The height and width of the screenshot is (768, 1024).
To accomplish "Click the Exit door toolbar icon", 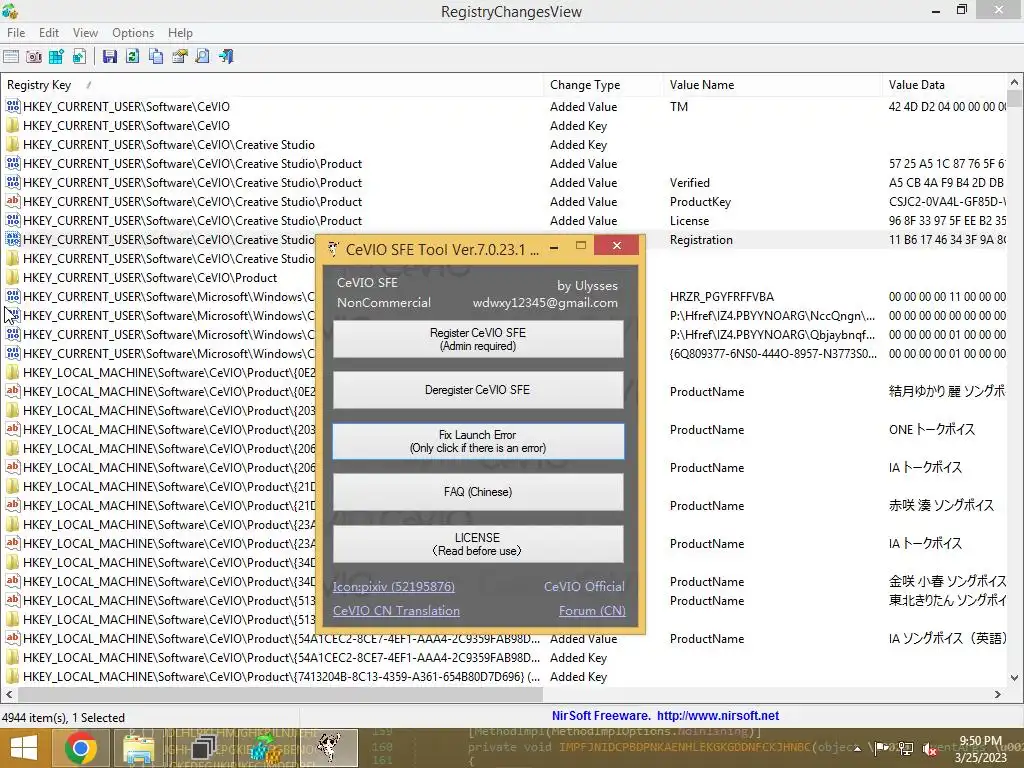I will click(226, 57).
